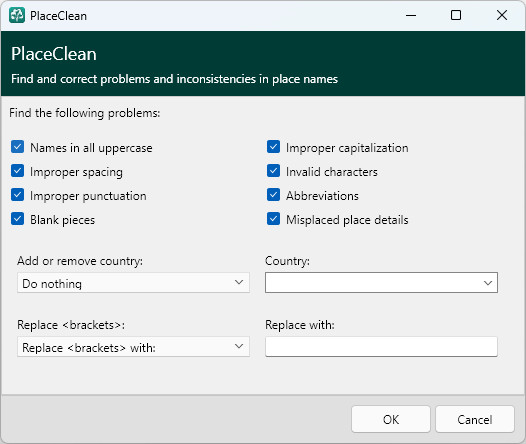Minimize the PlaceClean window
This screenshot has height=444, width=526.
411,15
